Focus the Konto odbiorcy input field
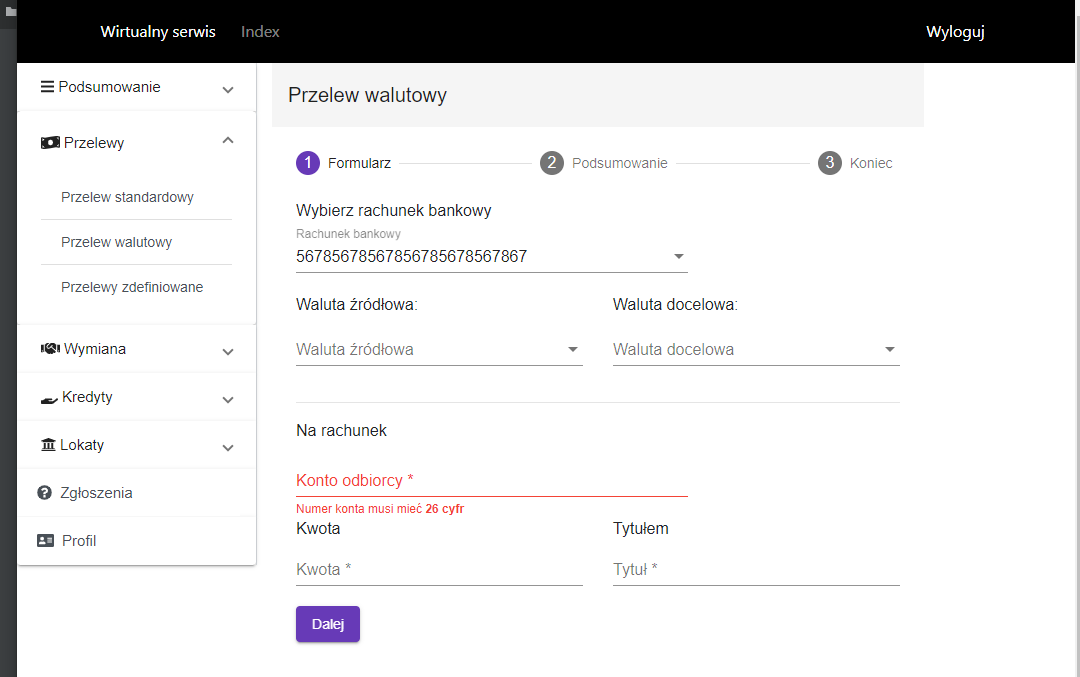 [491, 481]
